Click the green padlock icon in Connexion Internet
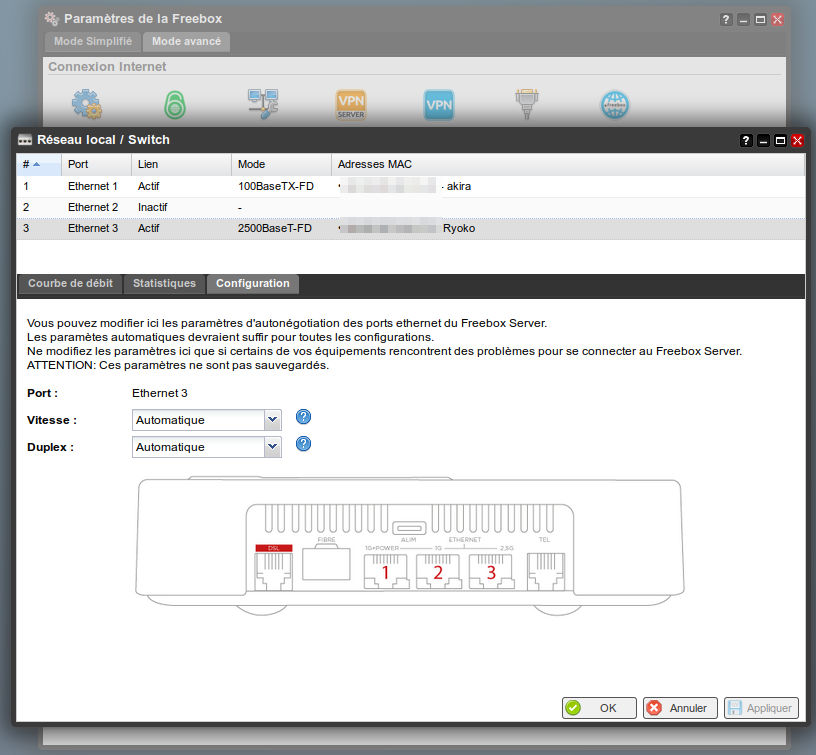 pyautogui.click(x=175, y=105)
